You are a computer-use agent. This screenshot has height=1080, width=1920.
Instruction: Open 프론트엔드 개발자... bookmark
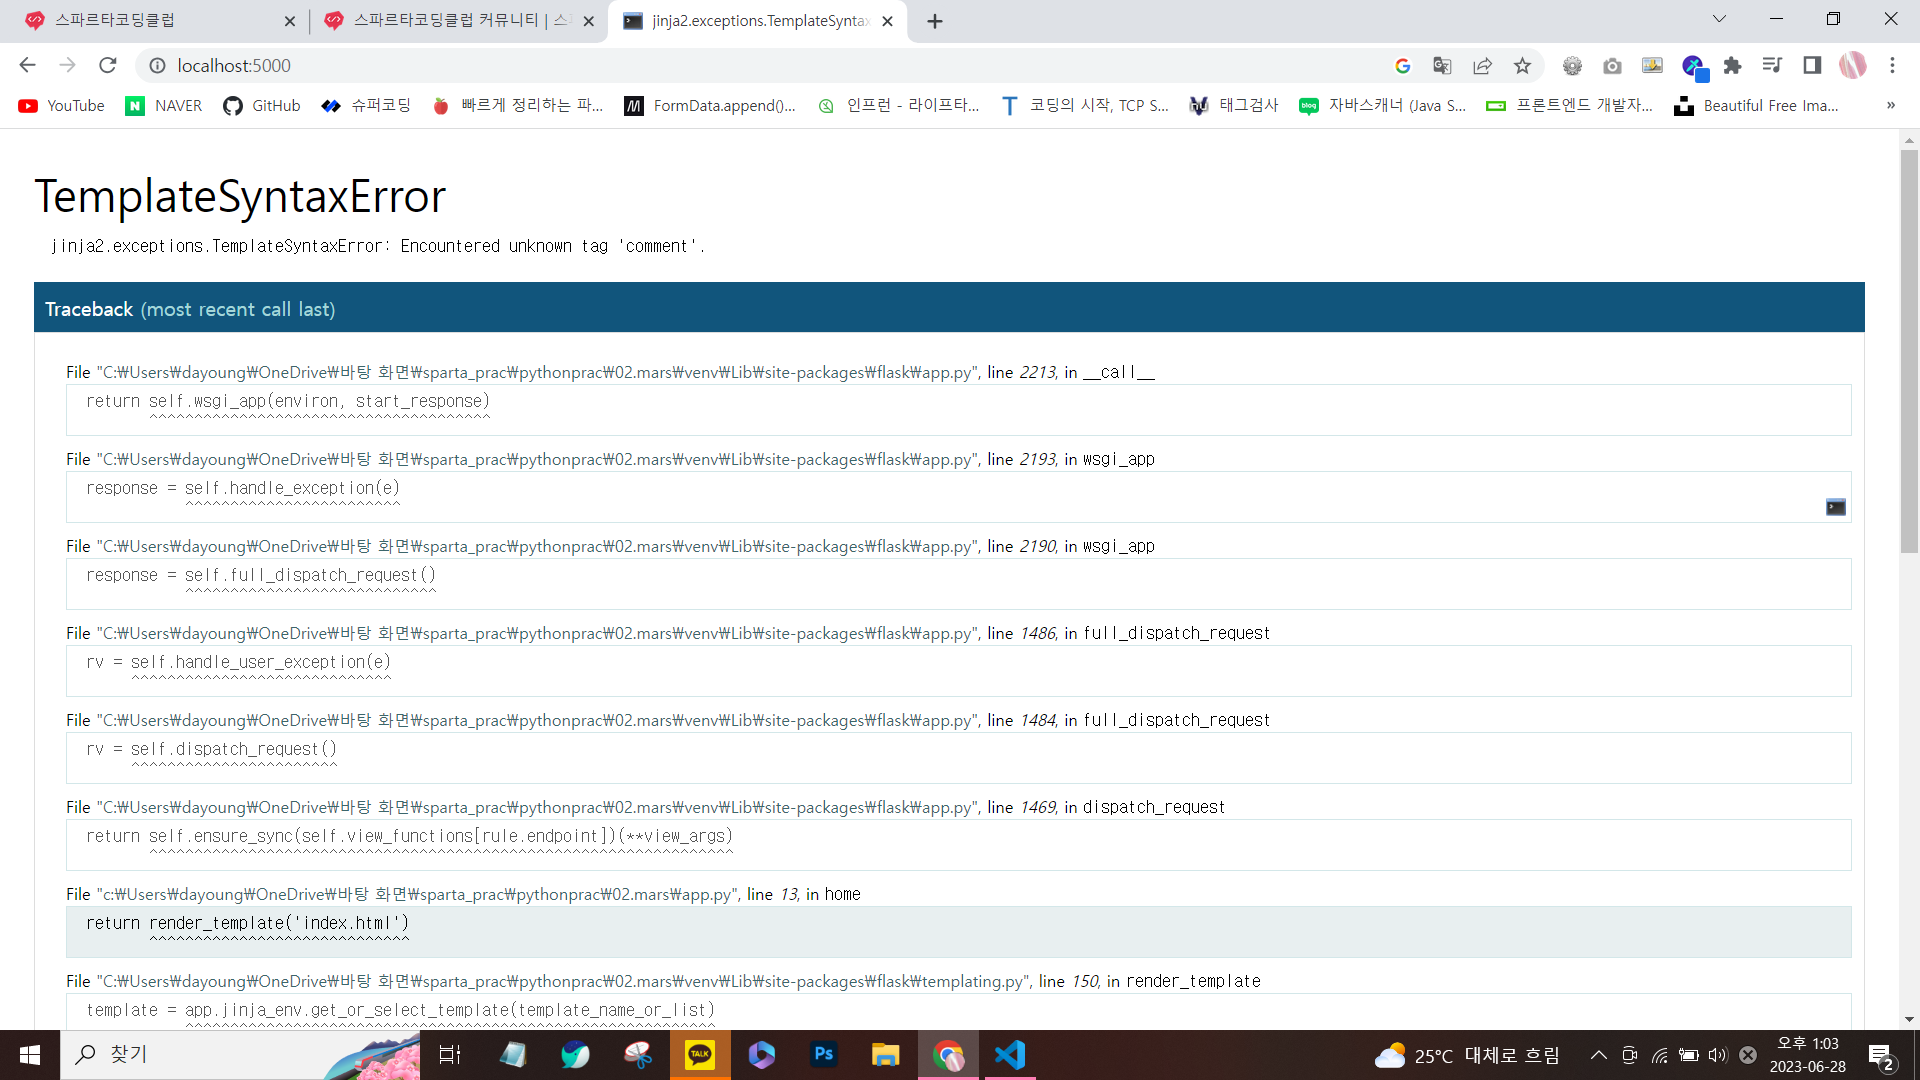[x=1568, y=106]
